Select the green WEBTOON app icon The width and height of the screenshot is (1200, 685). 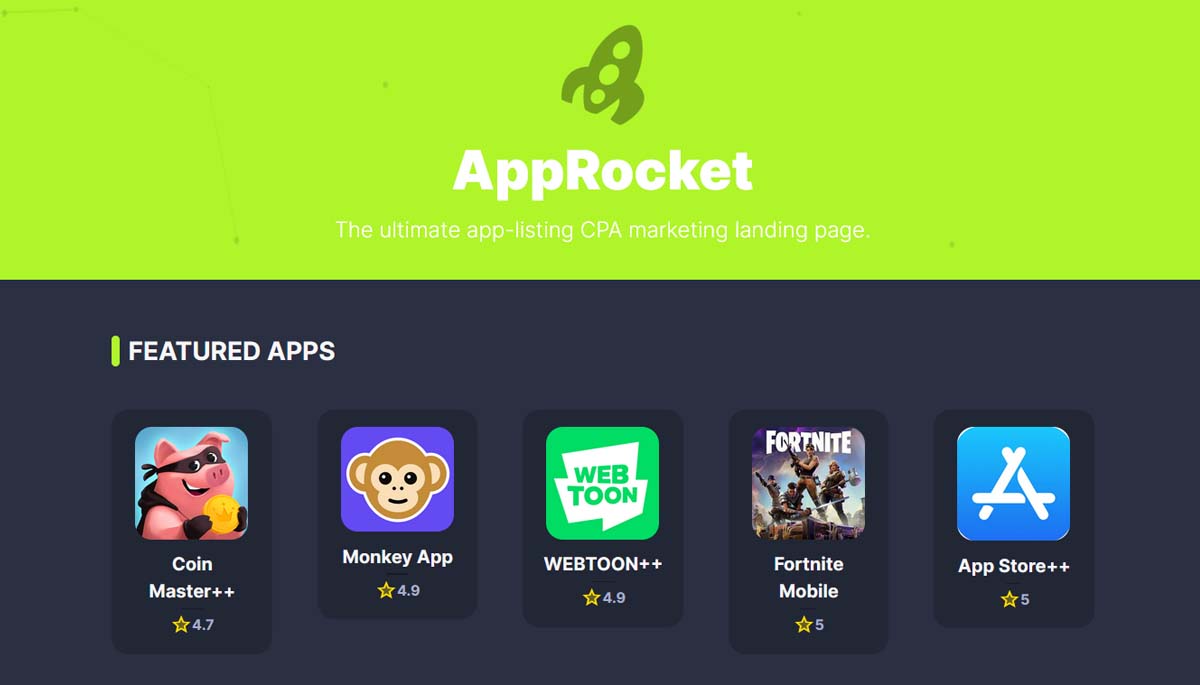tap(602, 483)
